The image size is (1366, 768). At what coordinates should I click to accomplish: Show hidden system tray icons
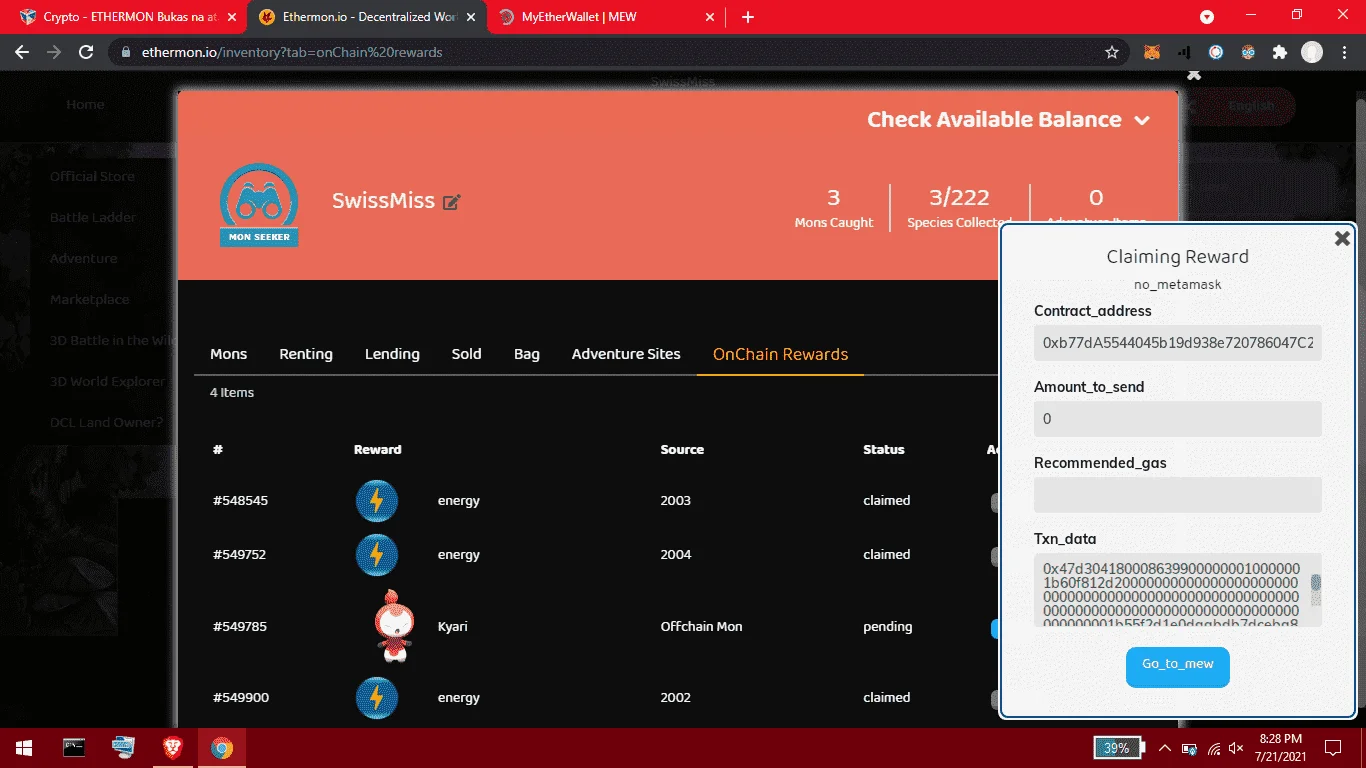click(1164, 748)
